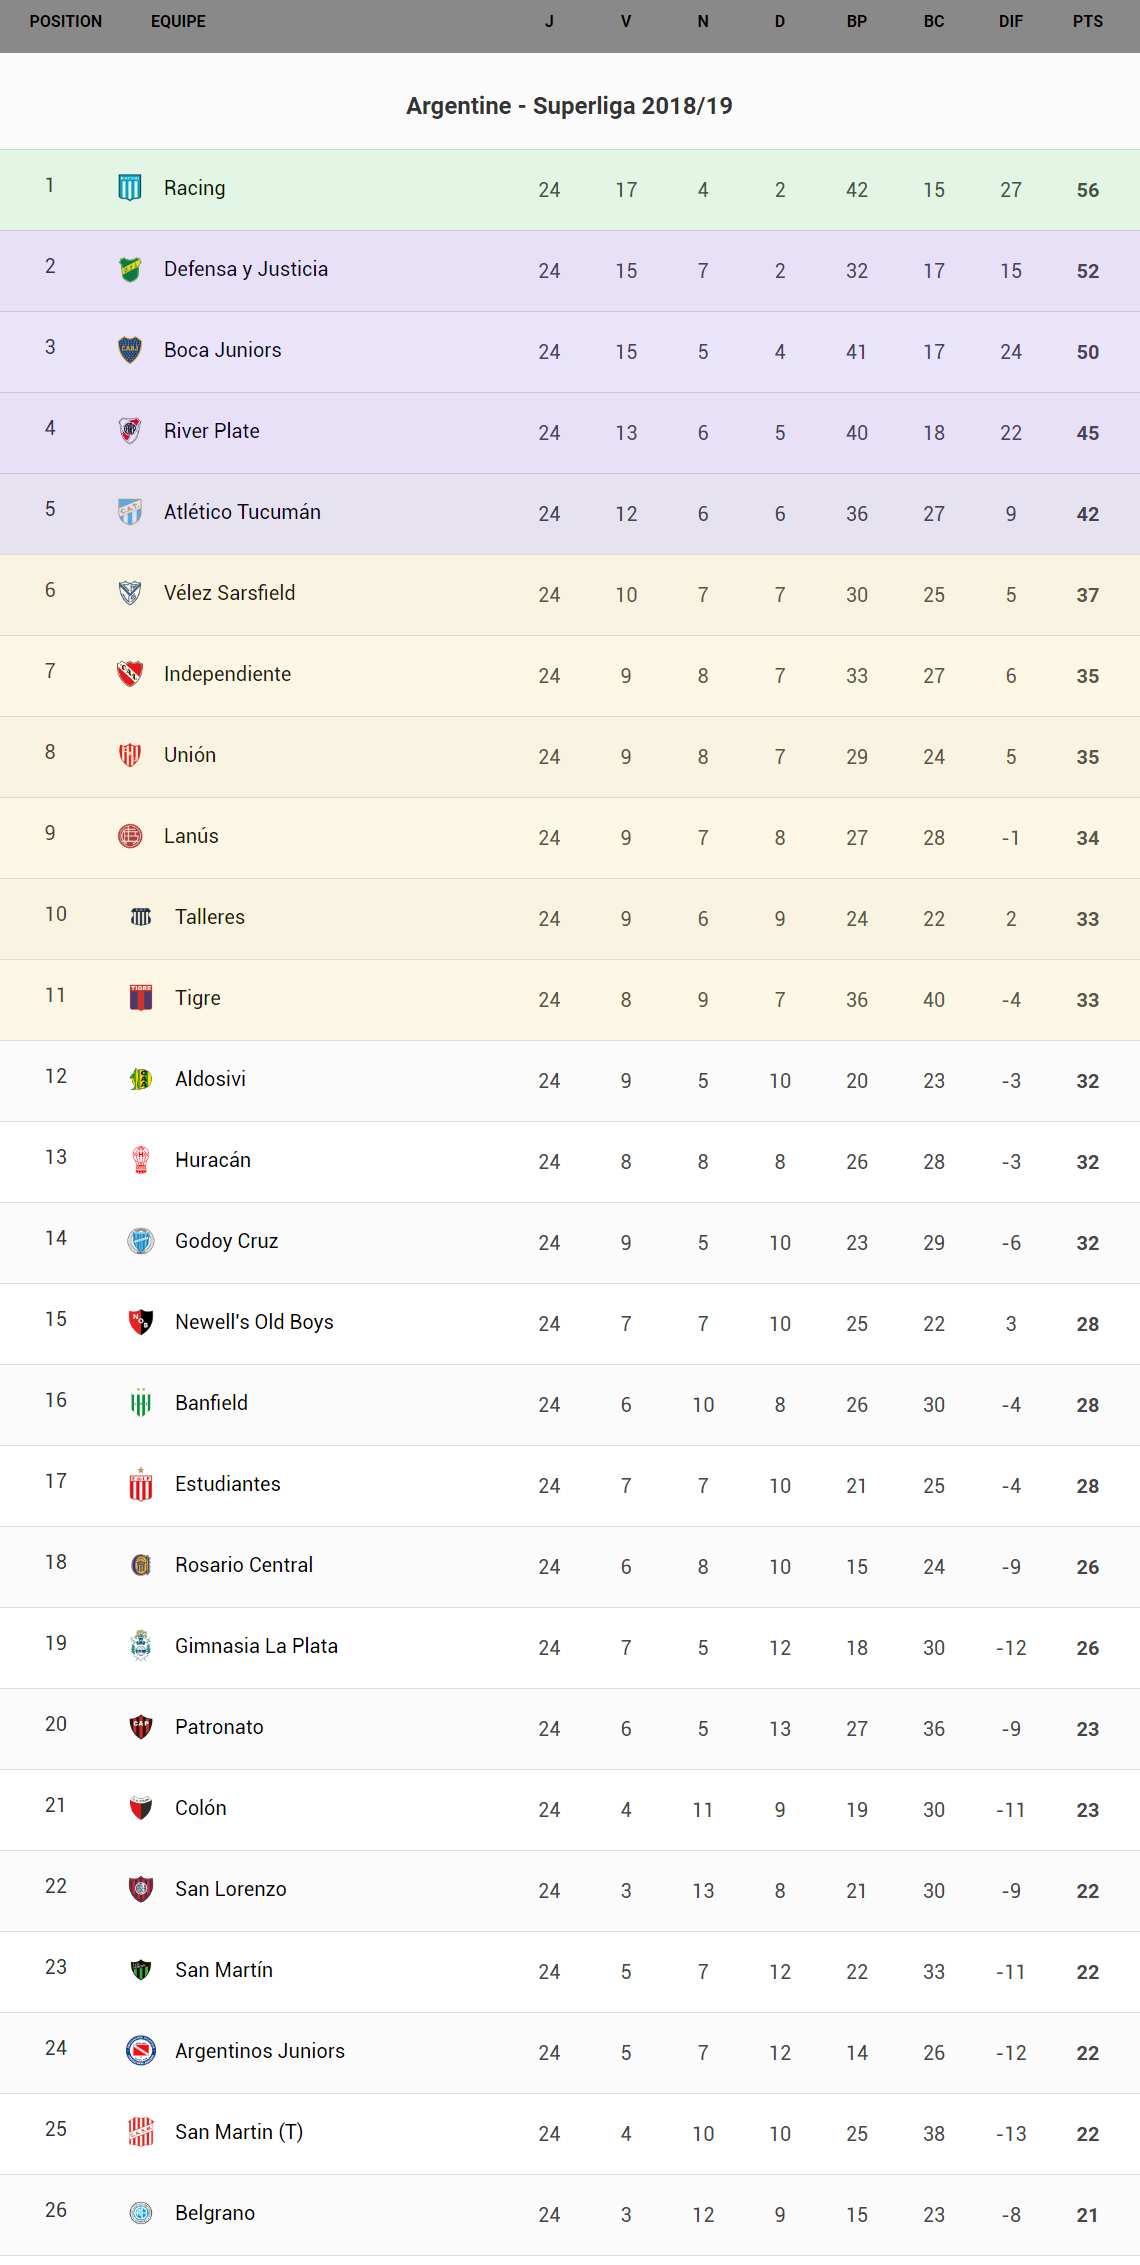Click the PTS column header

coord(1088,22)
